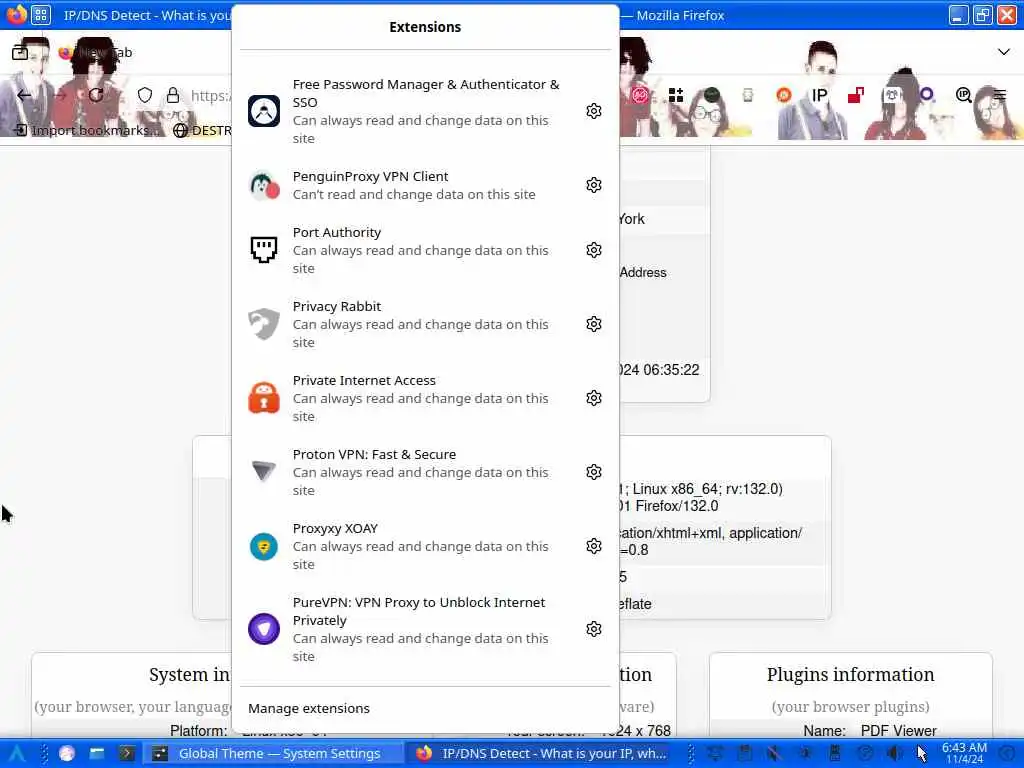This screenshot has height=768, width=1024.
Task: Click the Free Password Manager extension icon
Action: click(x=264, y=111)
